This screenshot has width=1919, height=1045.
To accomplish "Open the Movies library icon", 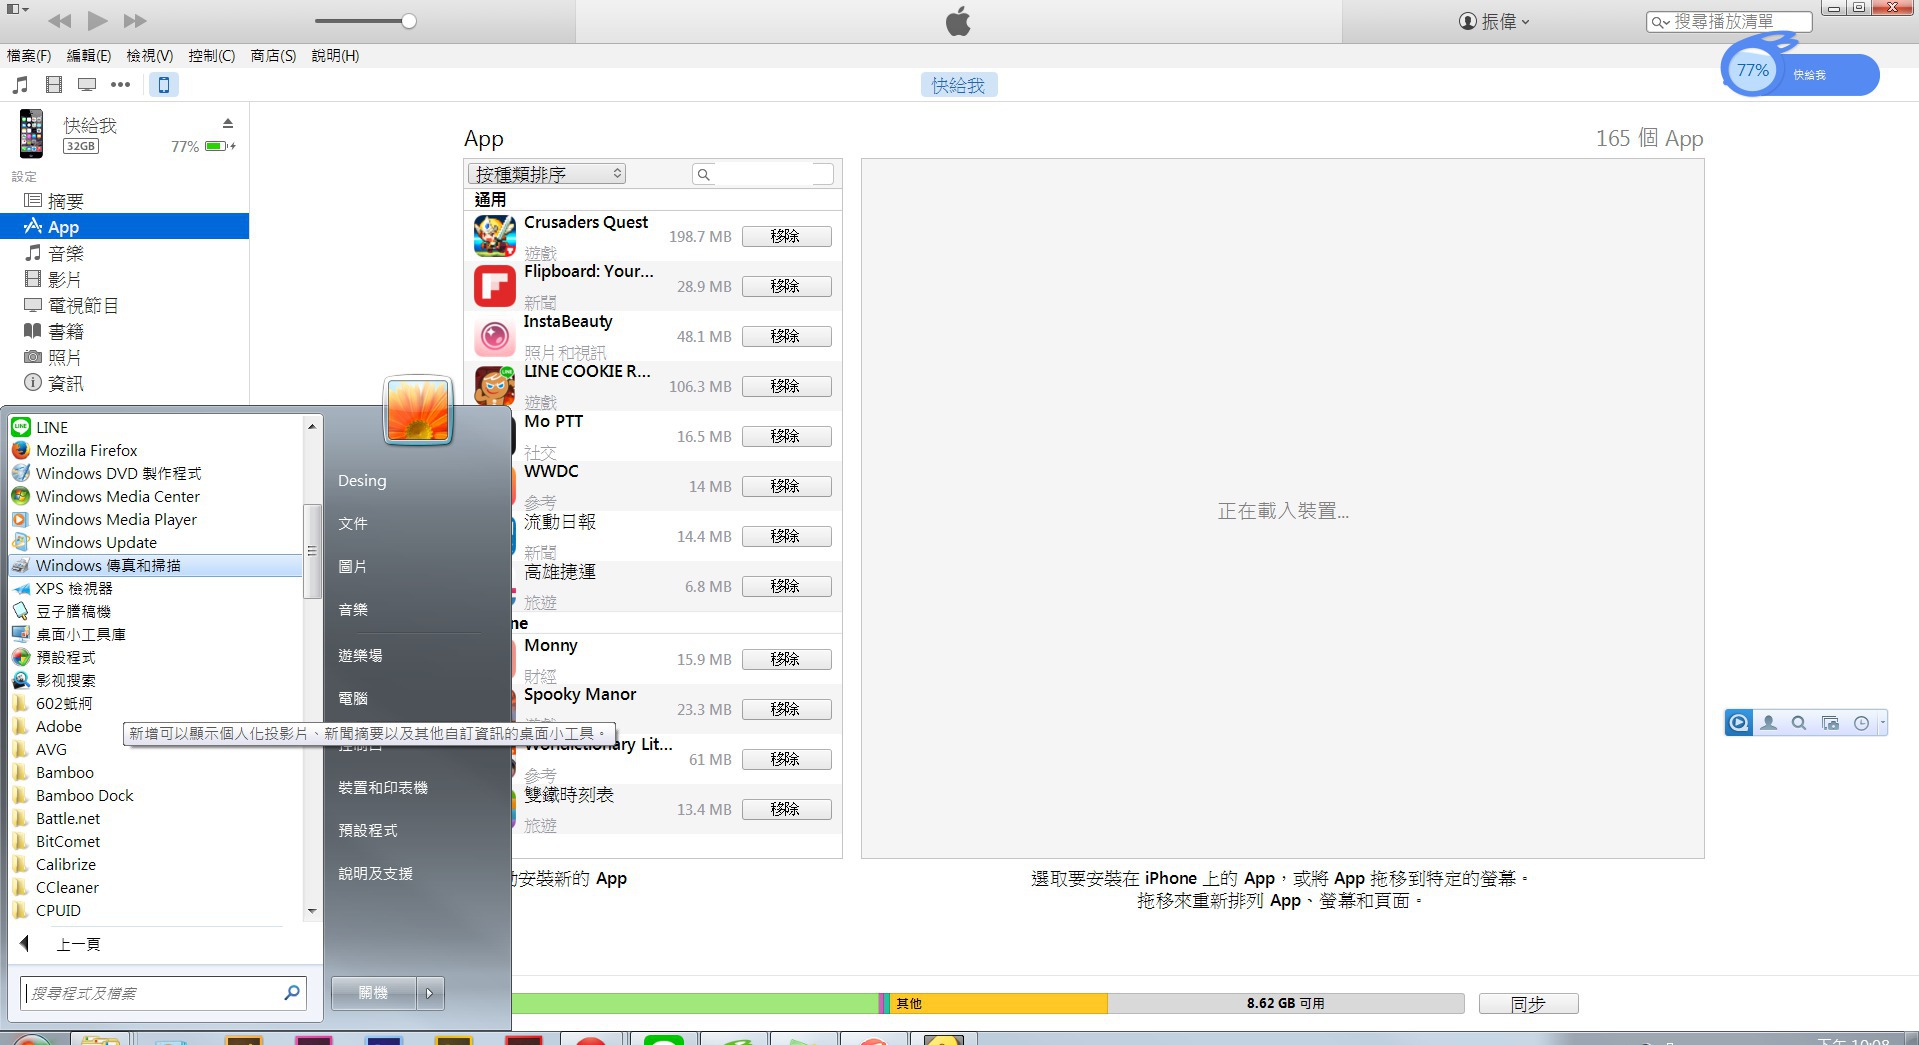I will tap(54, 85).
